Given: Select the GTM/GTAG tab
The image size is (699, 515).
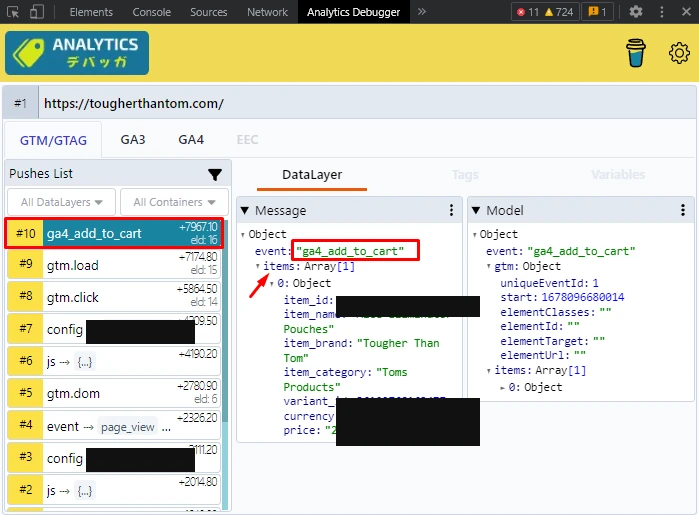Looking at the screenshot, I should coord(53,140).
